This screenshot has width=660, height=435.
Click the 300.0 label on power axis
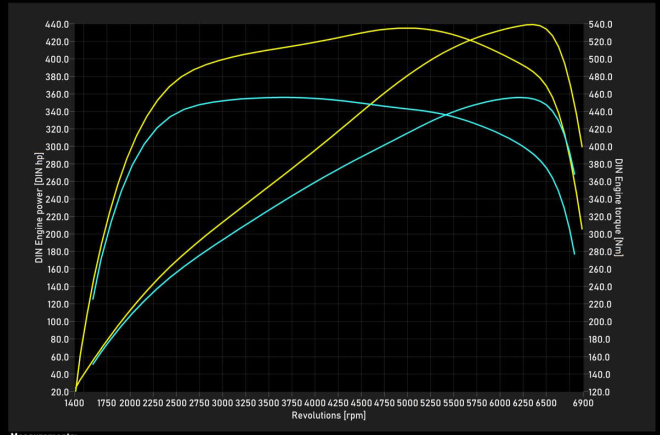click(56, 147)
